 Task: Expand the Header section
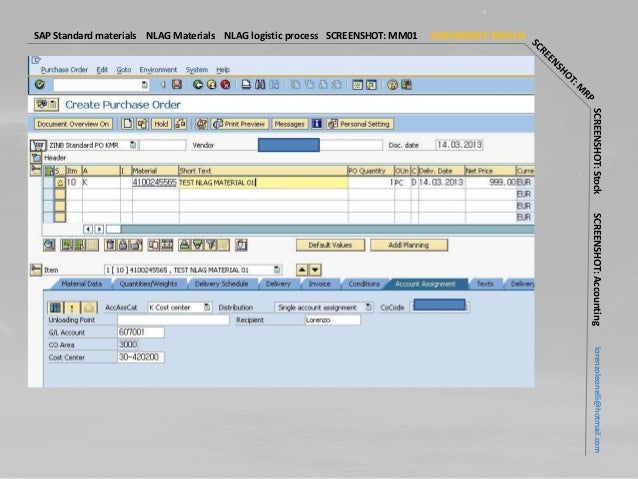coord(36,158)
